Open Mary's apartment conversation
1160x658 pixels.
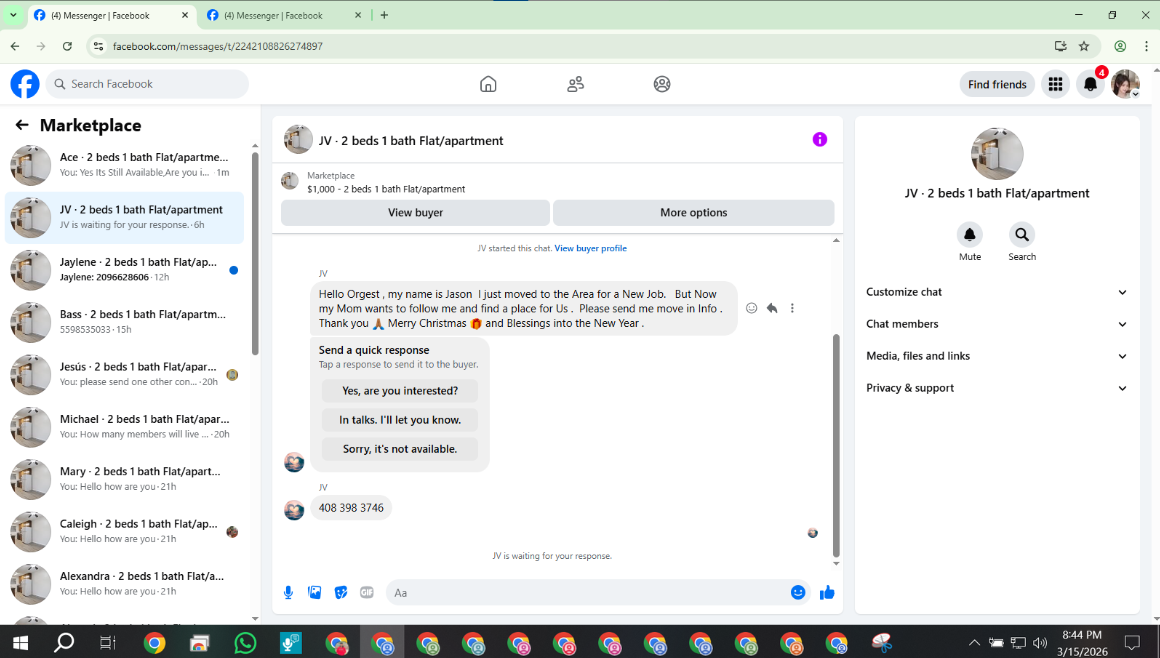124,479
